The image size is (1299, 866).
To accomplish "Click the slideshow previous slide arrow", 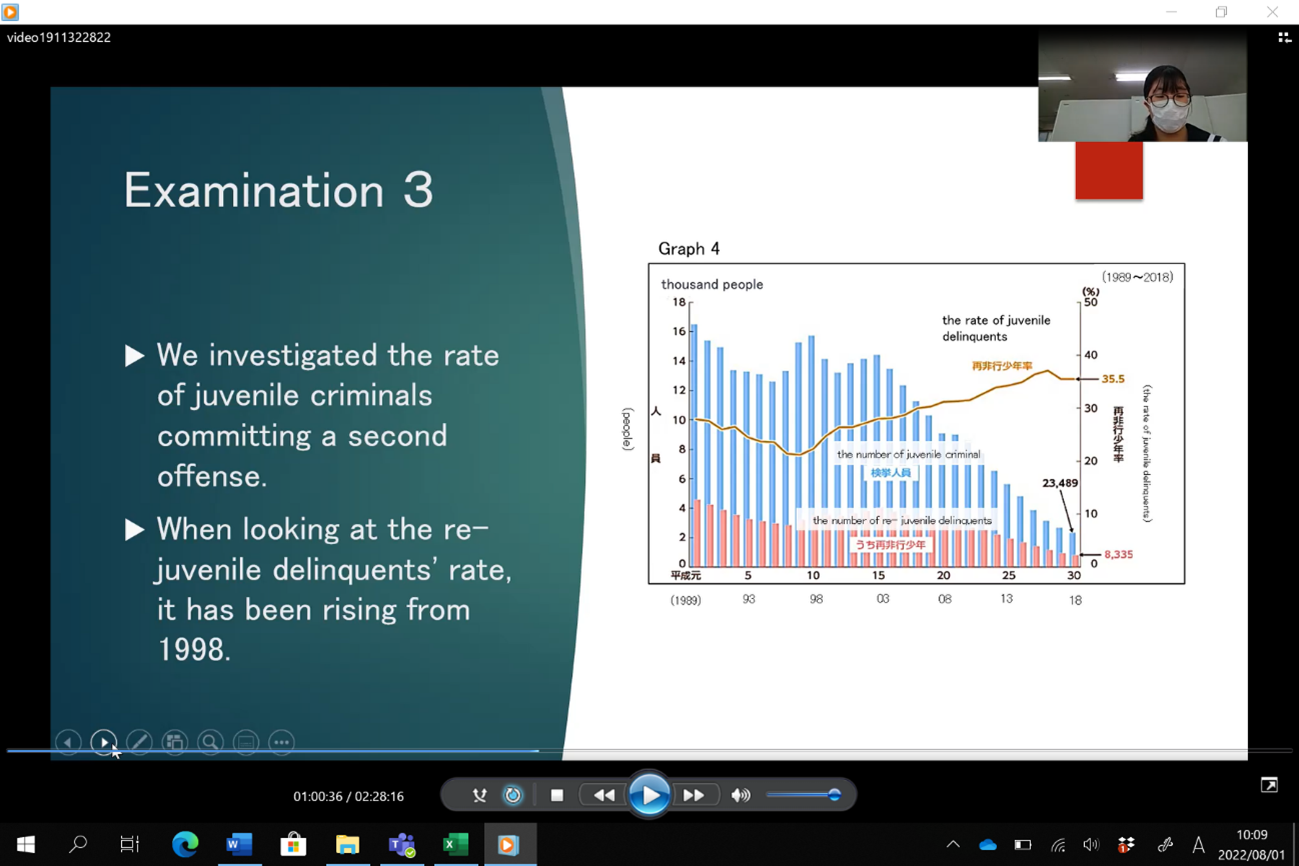I will pos(68,742).
